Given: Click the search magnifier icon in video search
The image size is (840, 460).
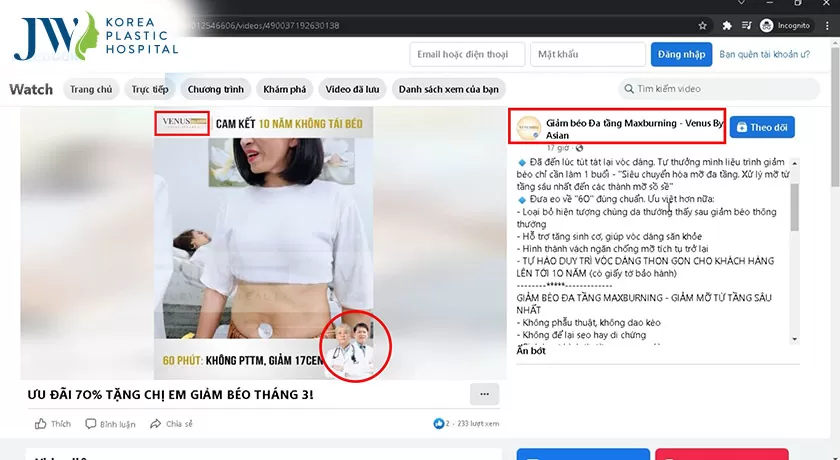Looking at the screenshot, I should [x=629, y=89].
